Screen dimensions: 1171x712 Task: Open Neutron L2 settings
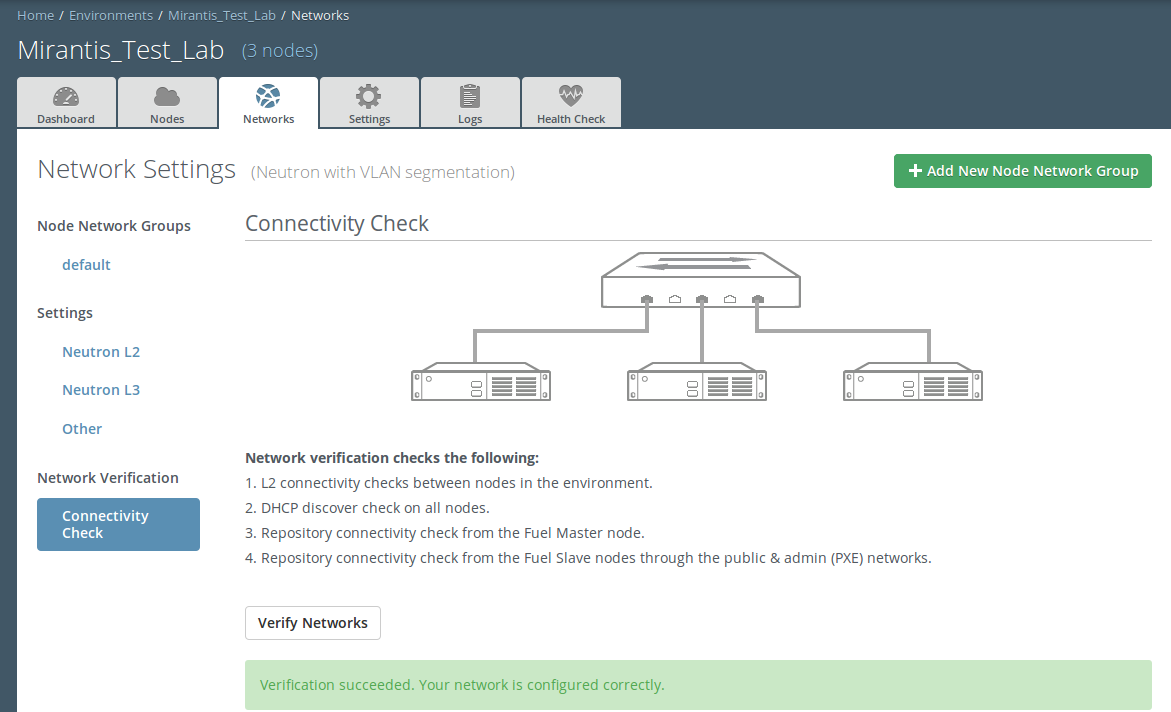101,352
